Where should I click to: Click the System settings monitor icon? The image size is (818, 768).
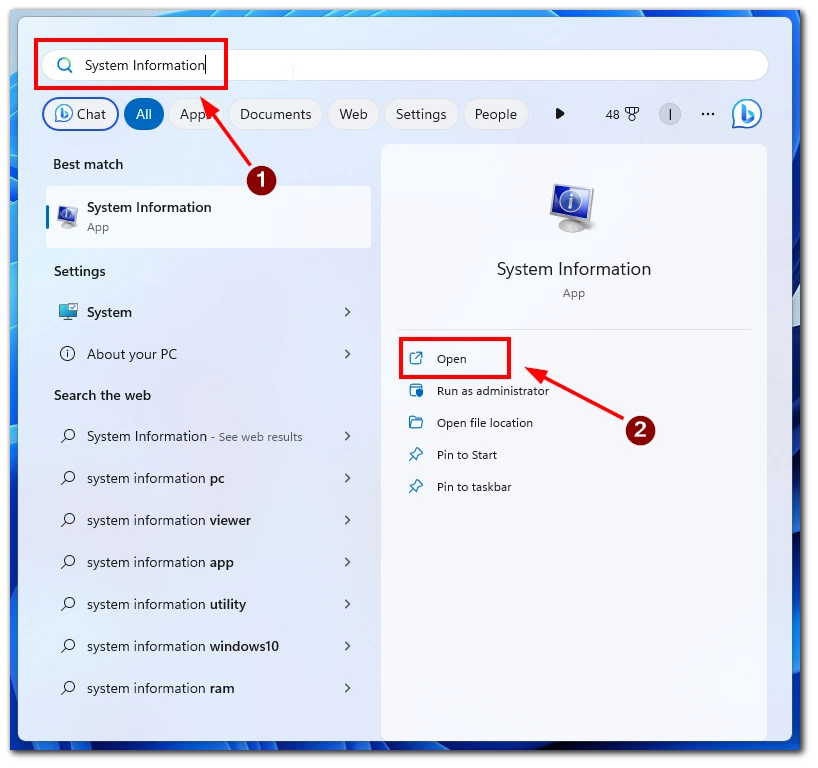[x=68, y=312]
